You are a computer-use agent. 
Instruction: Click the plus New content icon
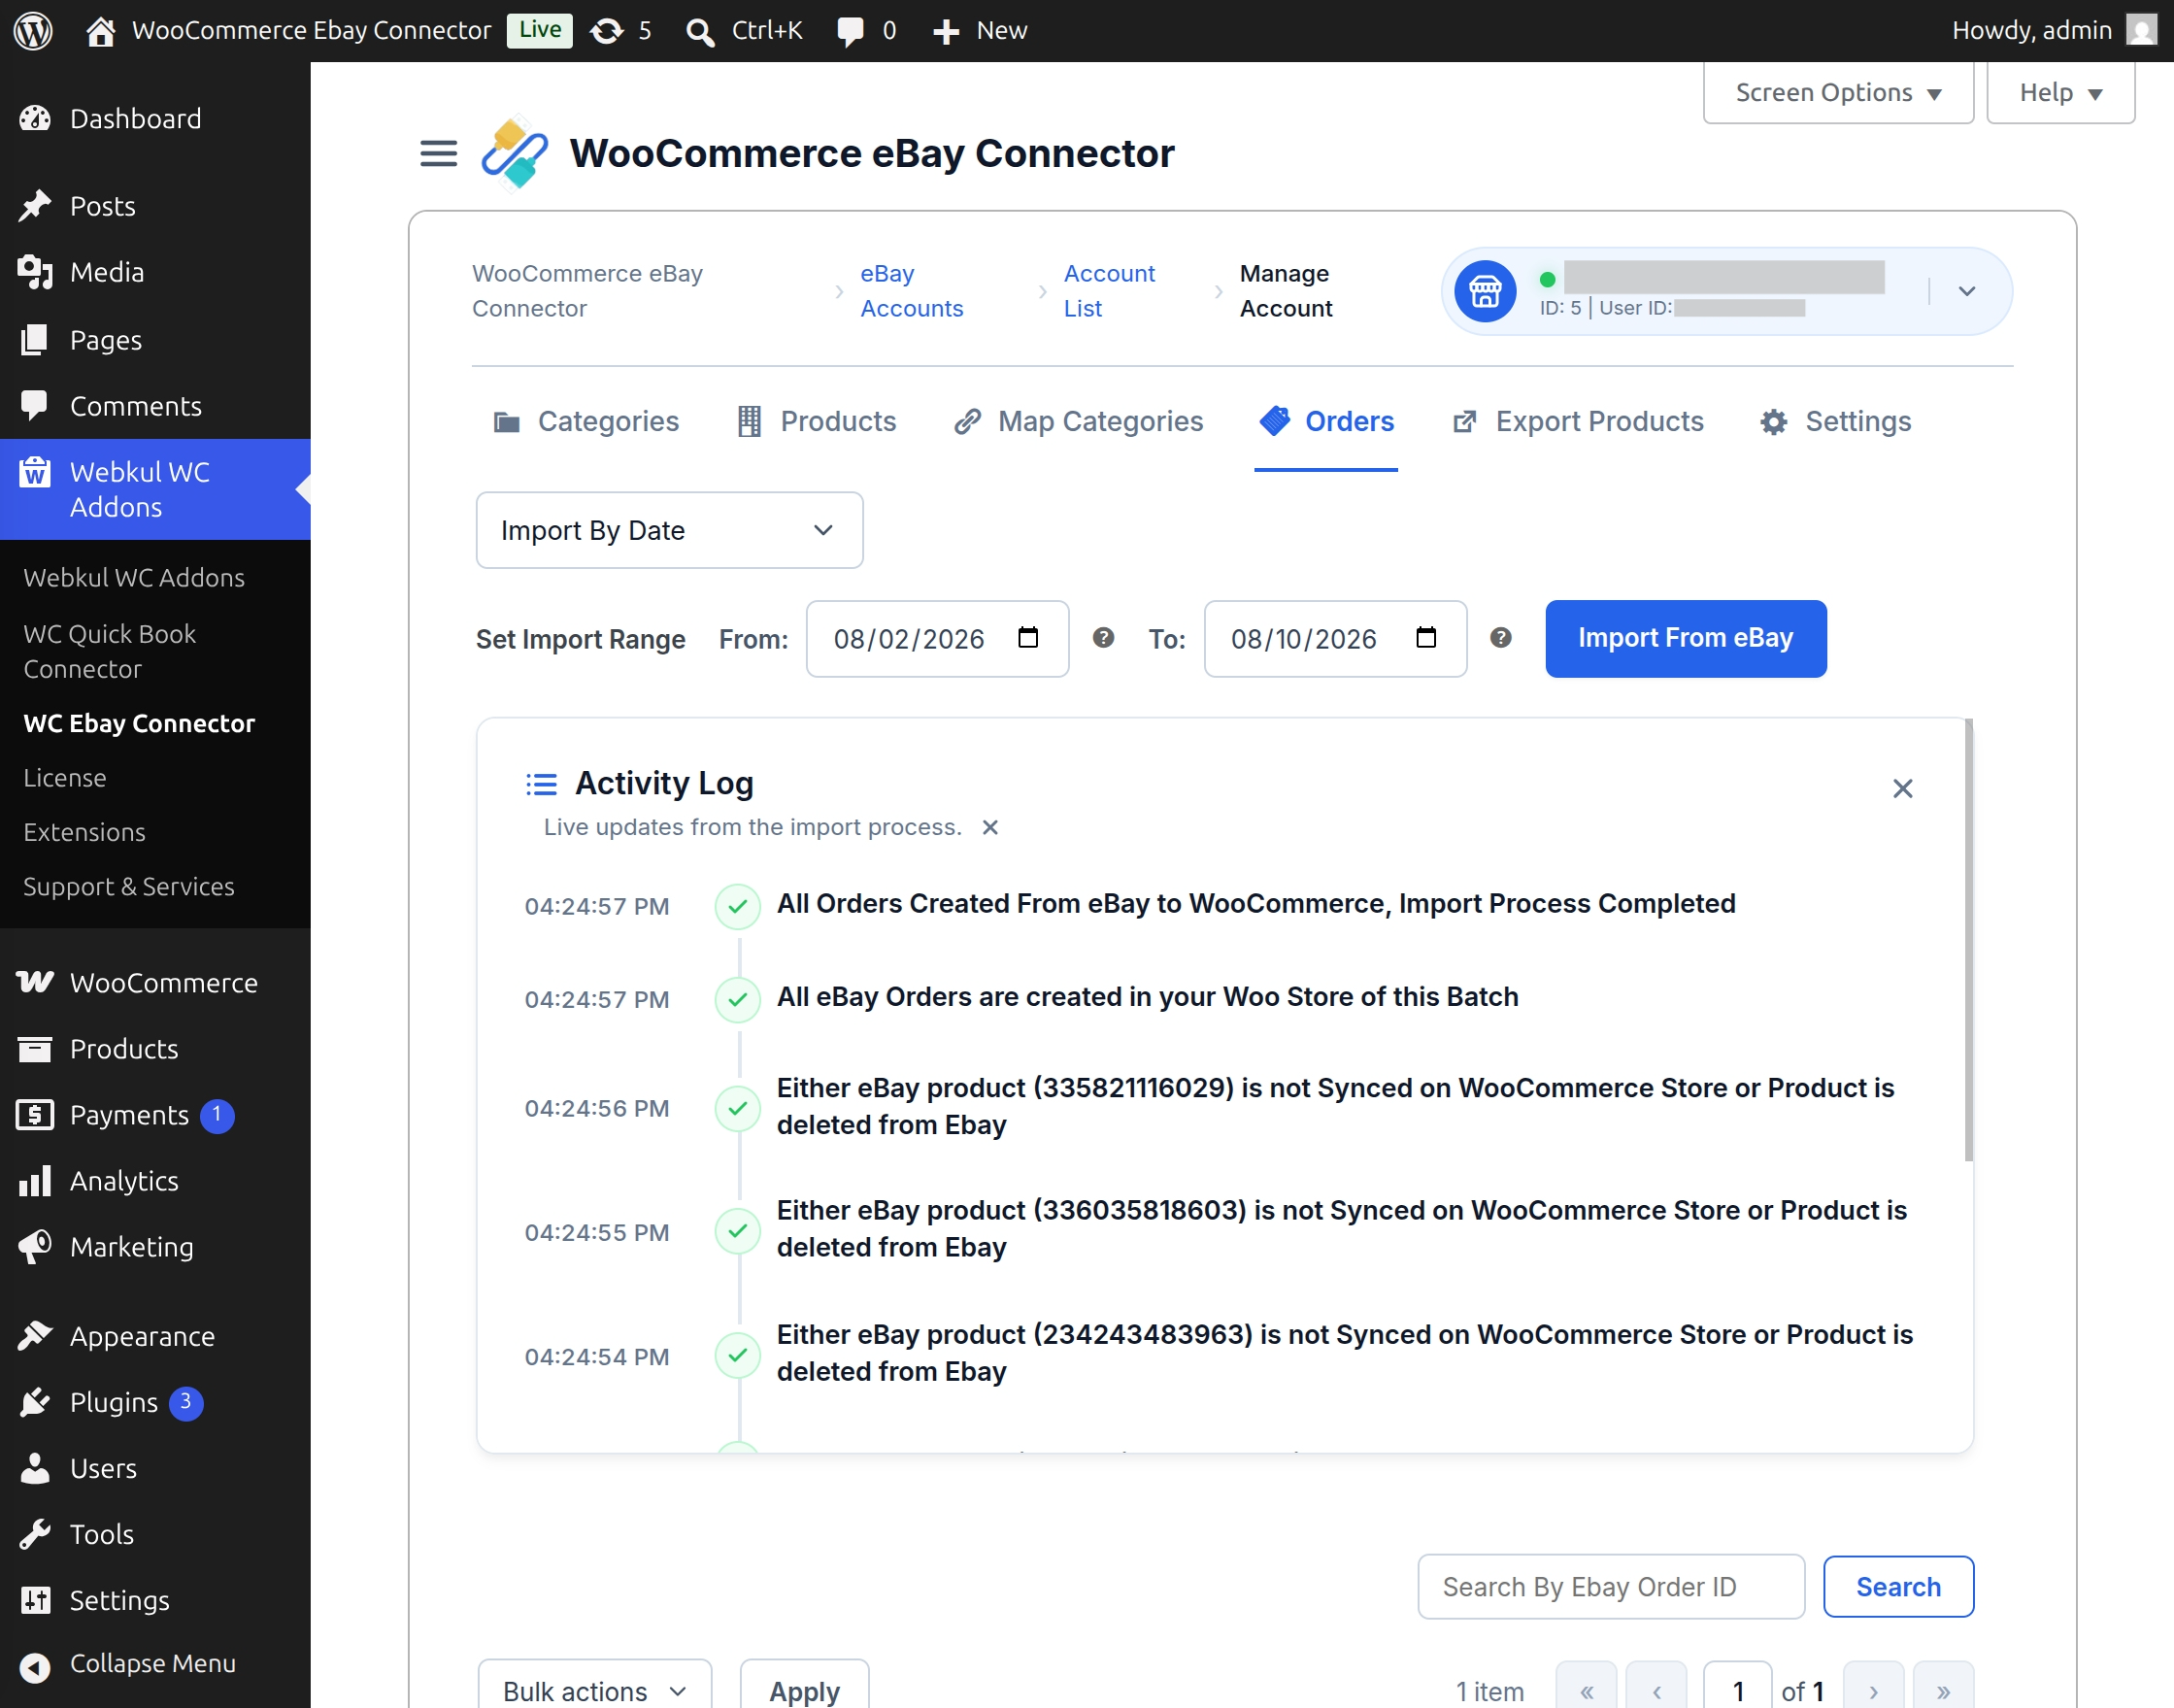click(946, 32)
